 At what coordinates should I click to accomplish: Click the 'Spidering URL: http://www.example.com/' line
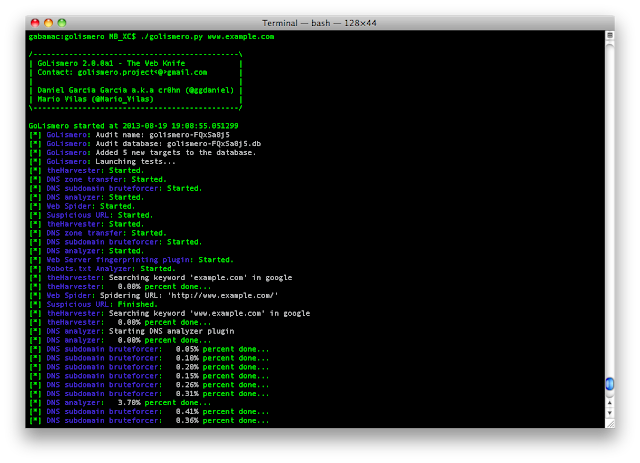[x=153, y=296]
